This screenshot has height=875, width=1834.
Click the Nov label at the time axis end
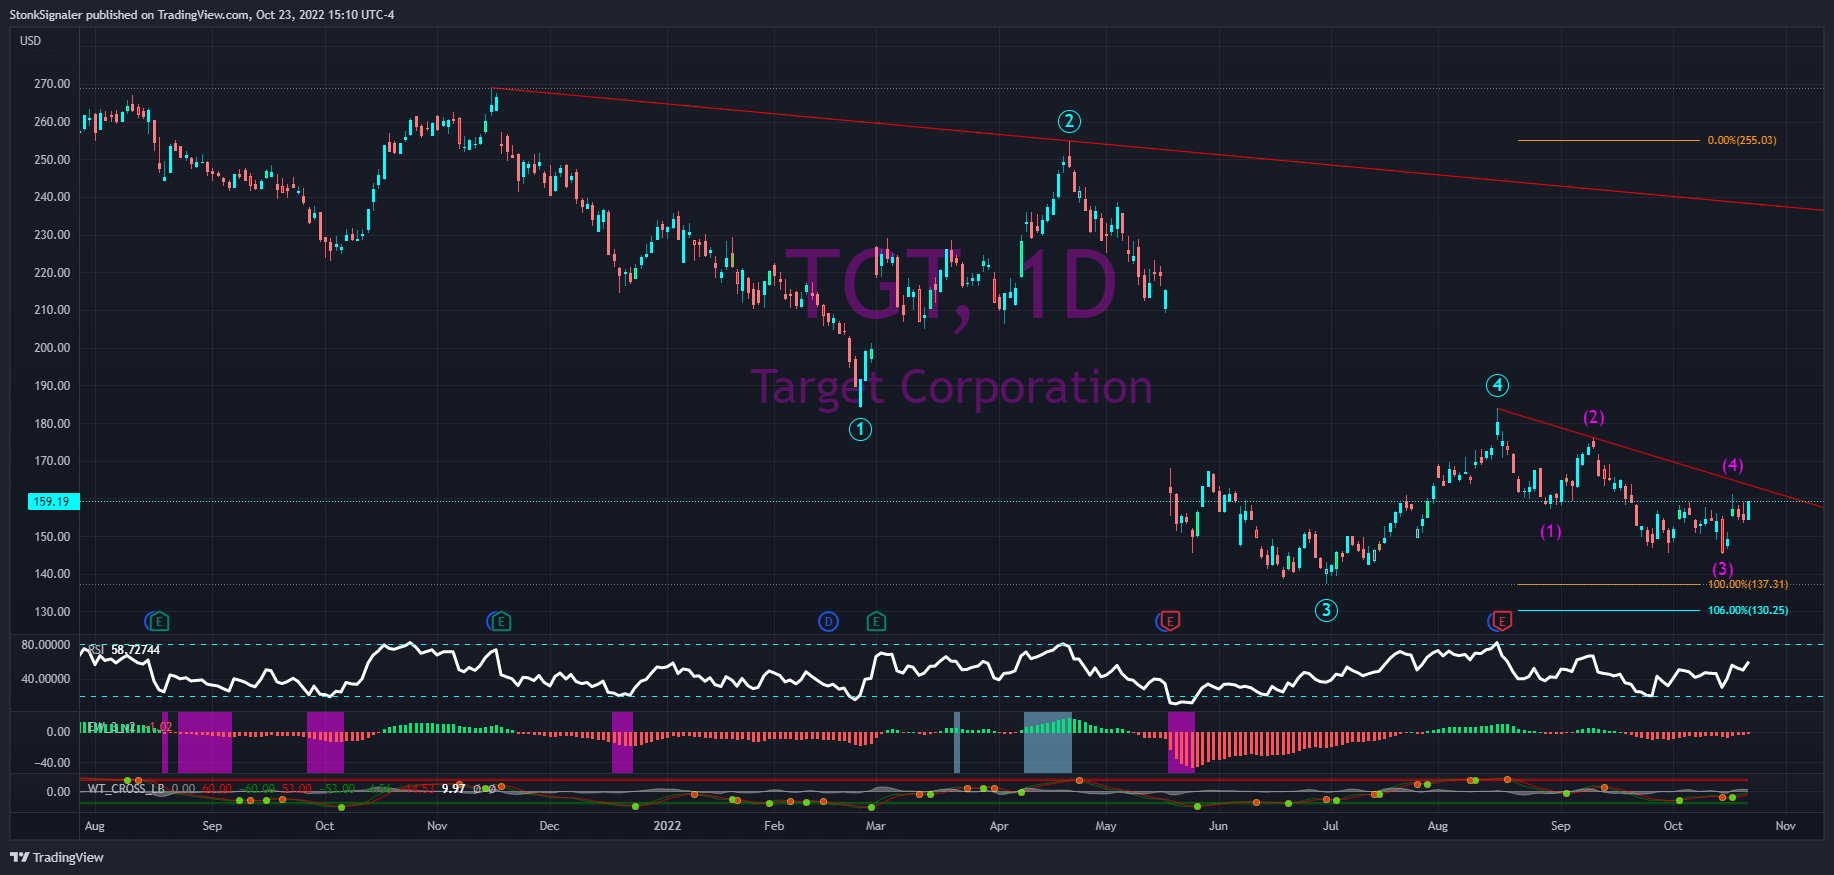pos(1785,826)
